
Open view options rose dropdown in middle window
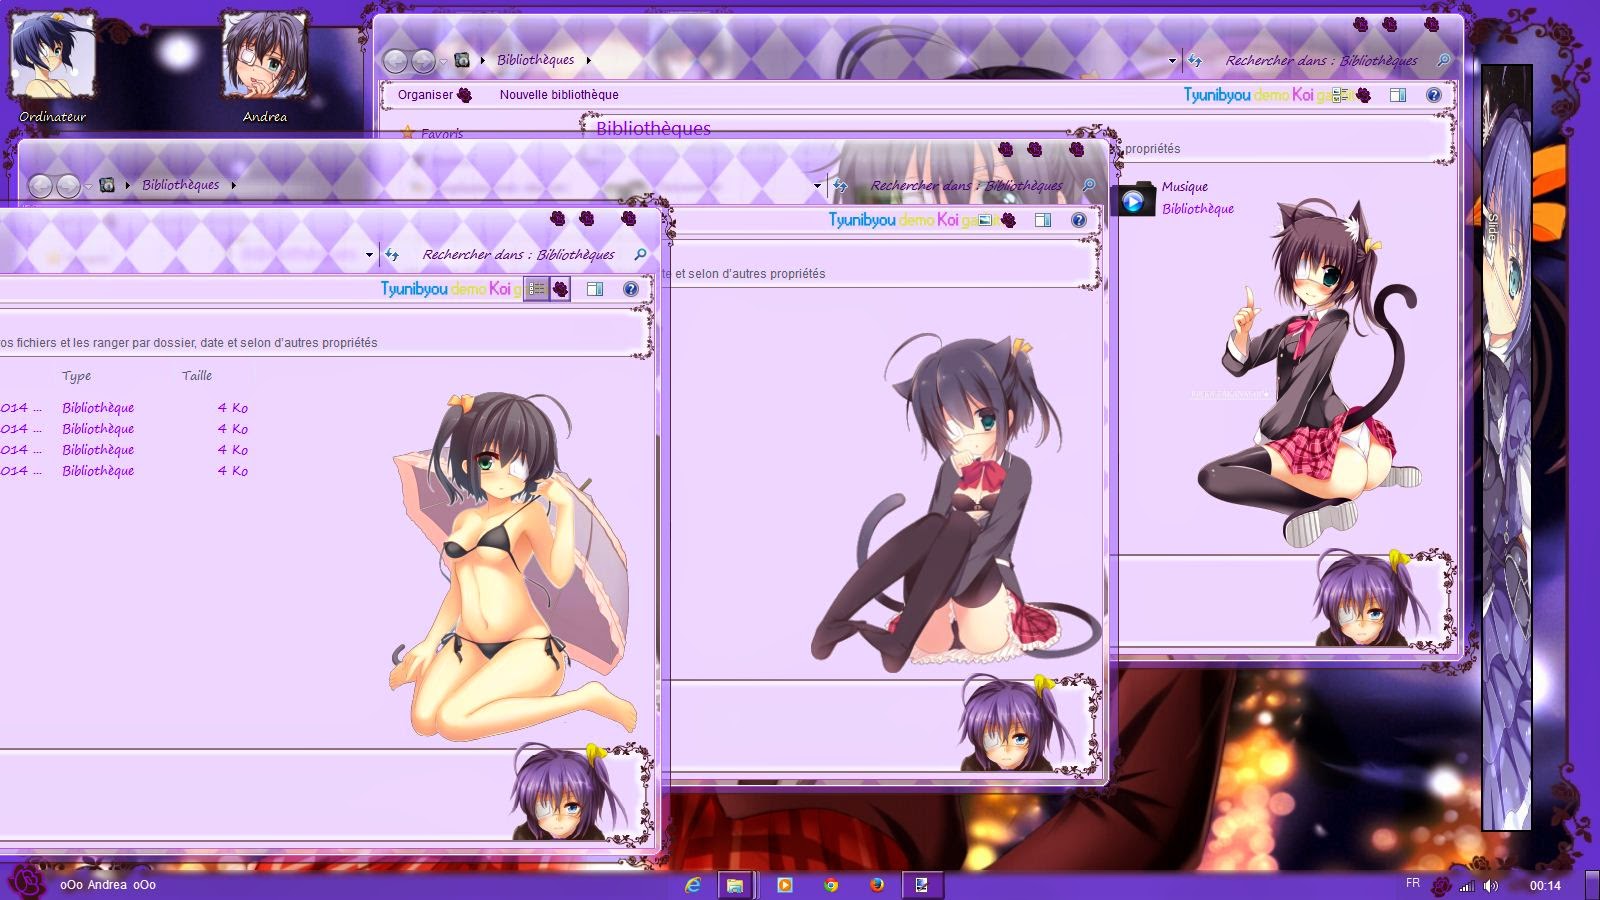pyautogui.click(x=1008, y=220)
